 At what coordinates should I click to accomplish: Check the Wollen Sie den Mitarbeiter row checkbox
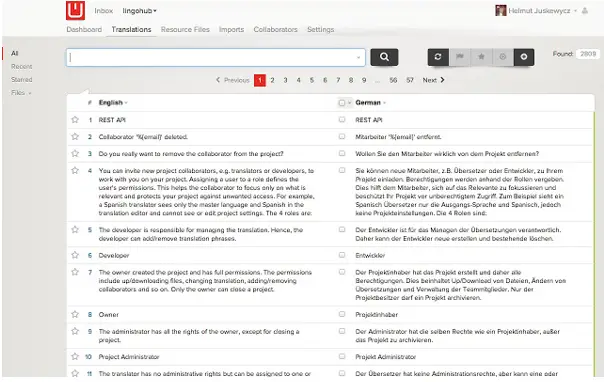coord(342,154)
